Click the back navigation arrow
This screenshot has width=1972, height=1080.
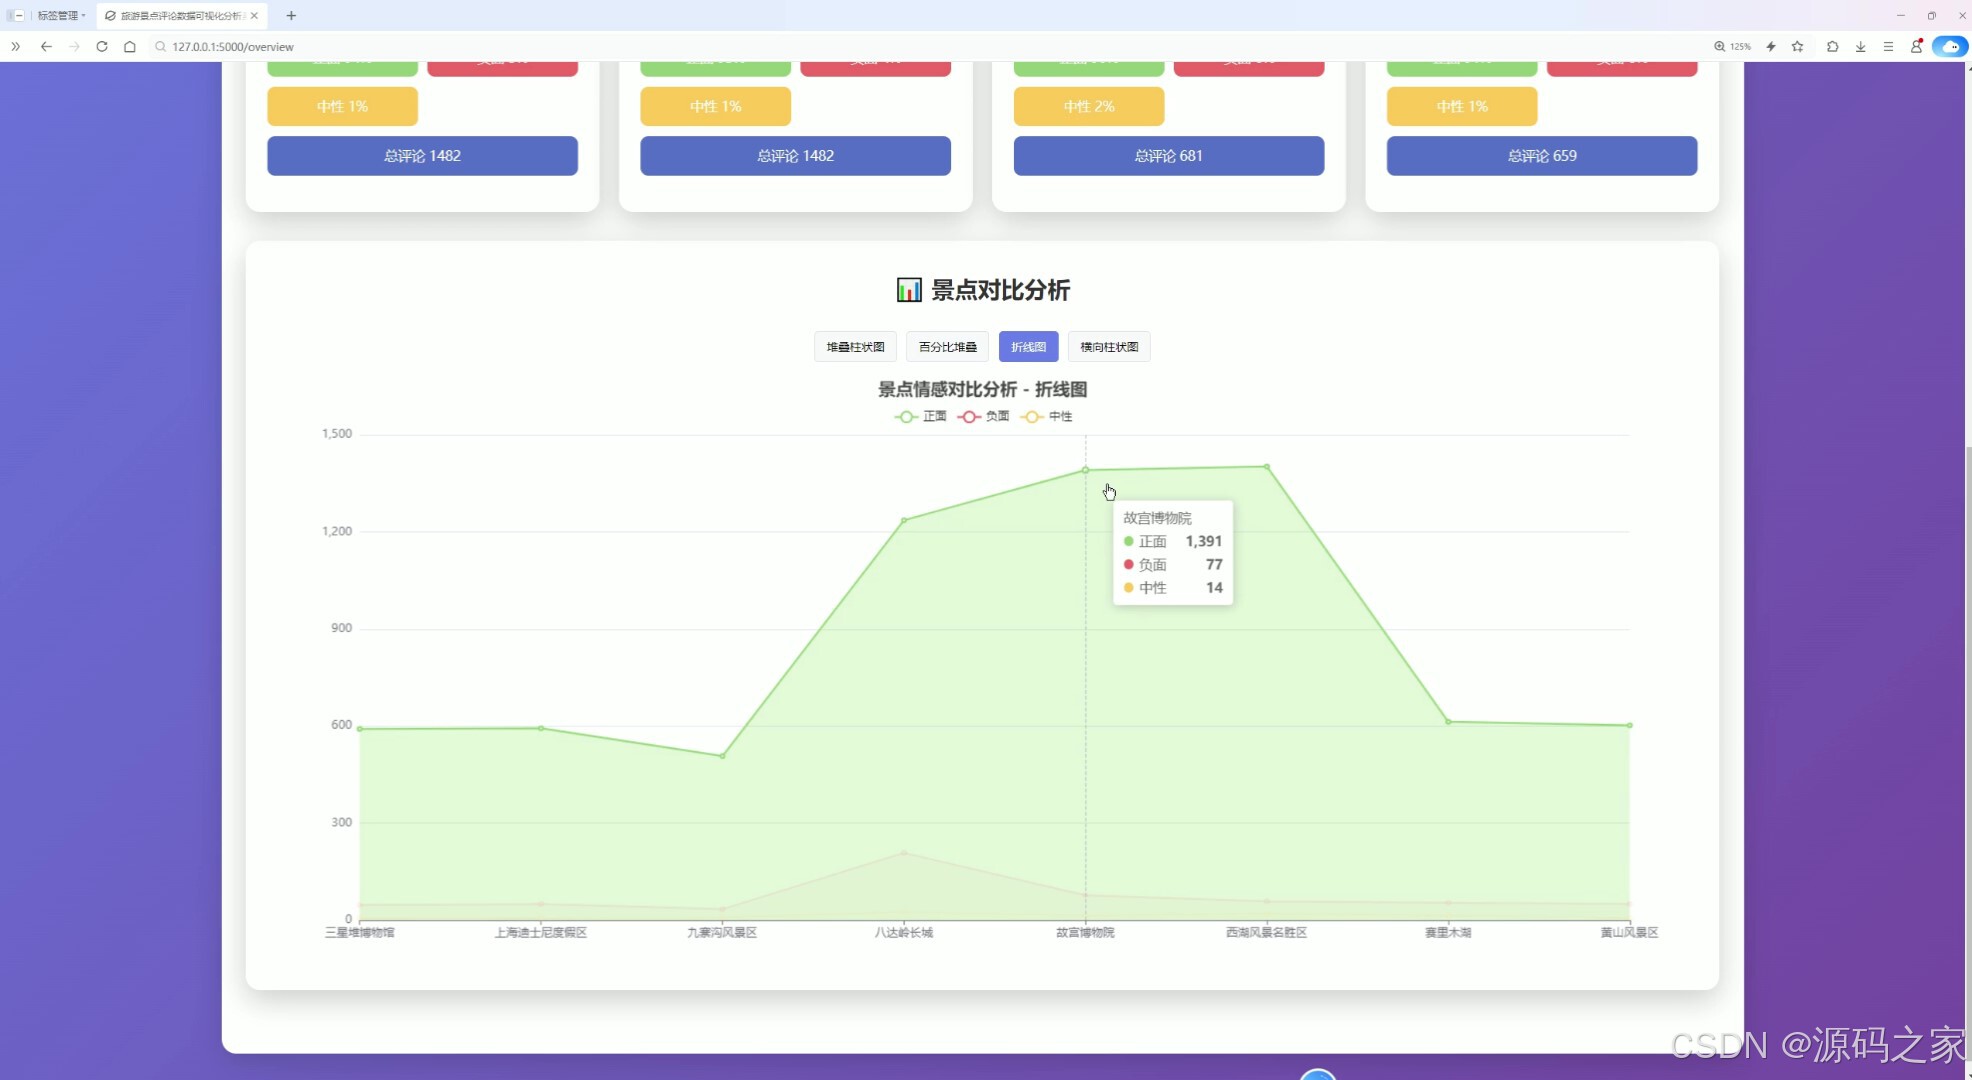click(46, 46)
